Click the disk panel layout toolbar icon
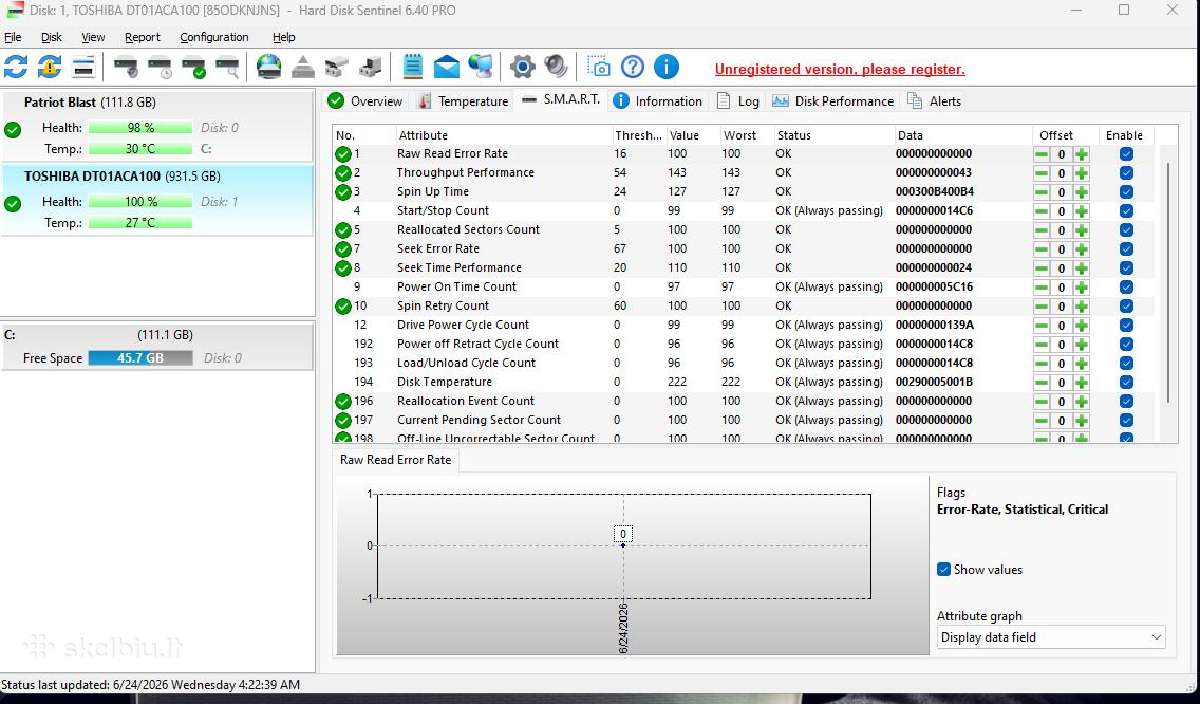The height and width of the screenshot is (704, 1200). (83, 67)
